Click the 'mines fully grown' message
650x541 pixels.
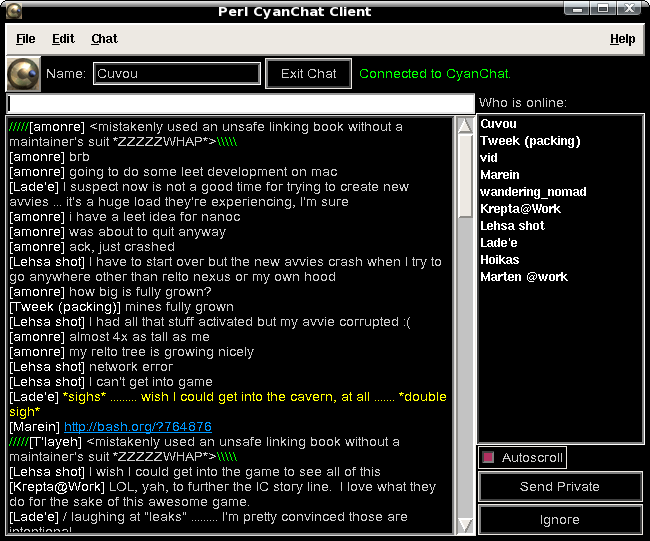pyautogui.click(x=179, y=307)
